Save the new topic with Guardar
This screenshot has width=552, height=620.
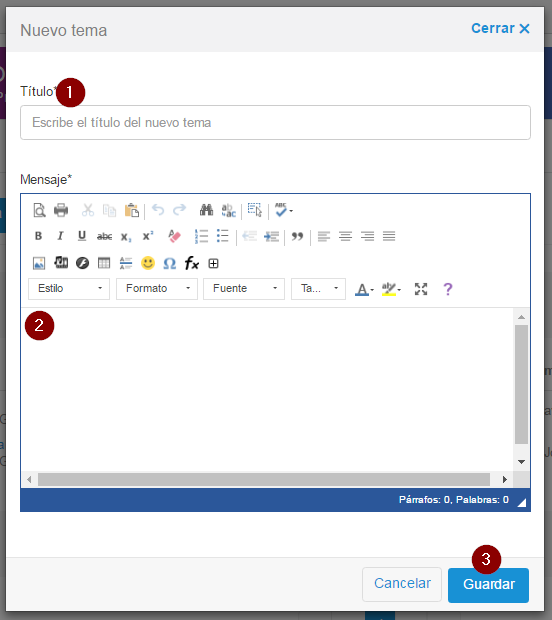click(488, 585)
